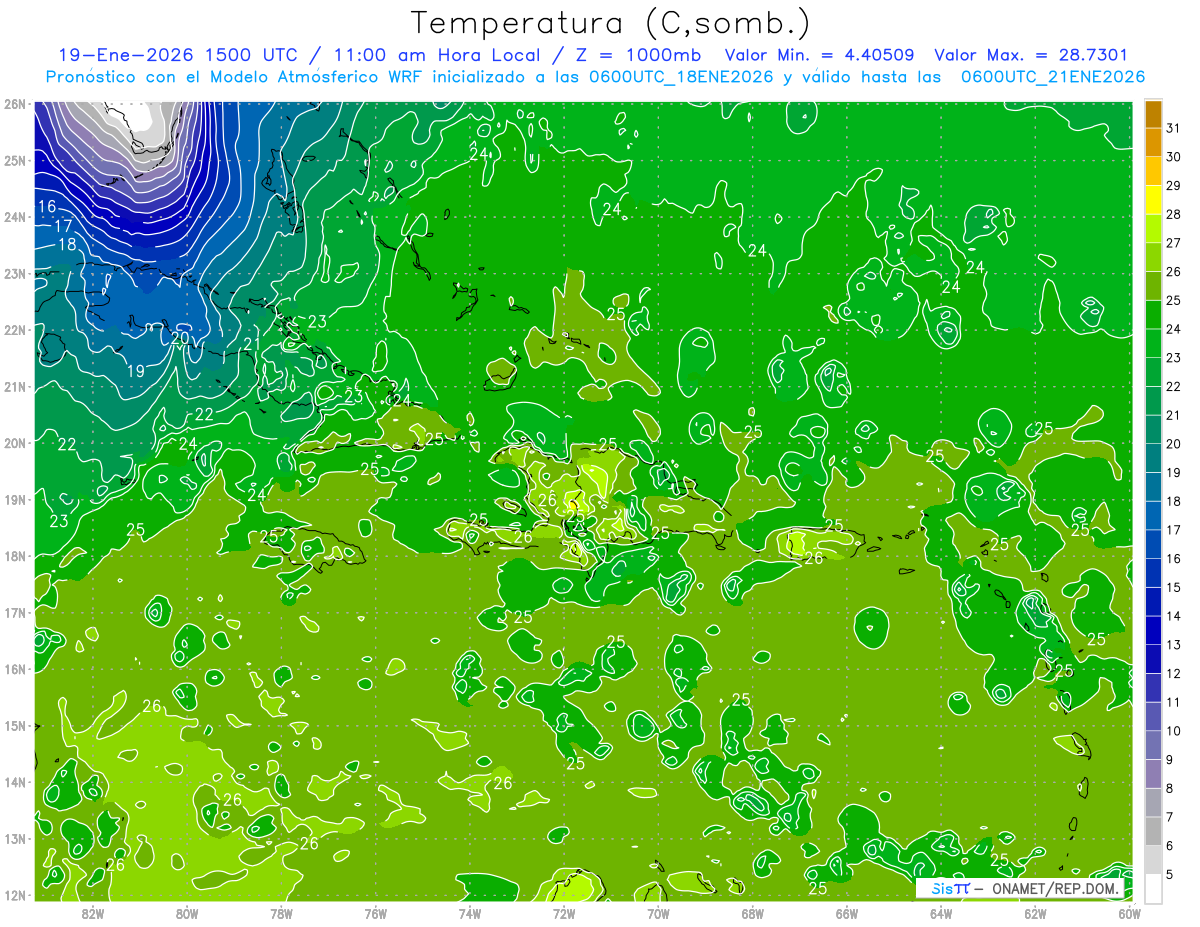This screenshot has height=927, width=1200.
Task: Click the brown swatch atop the color scale
Action: click(1153, 114)
